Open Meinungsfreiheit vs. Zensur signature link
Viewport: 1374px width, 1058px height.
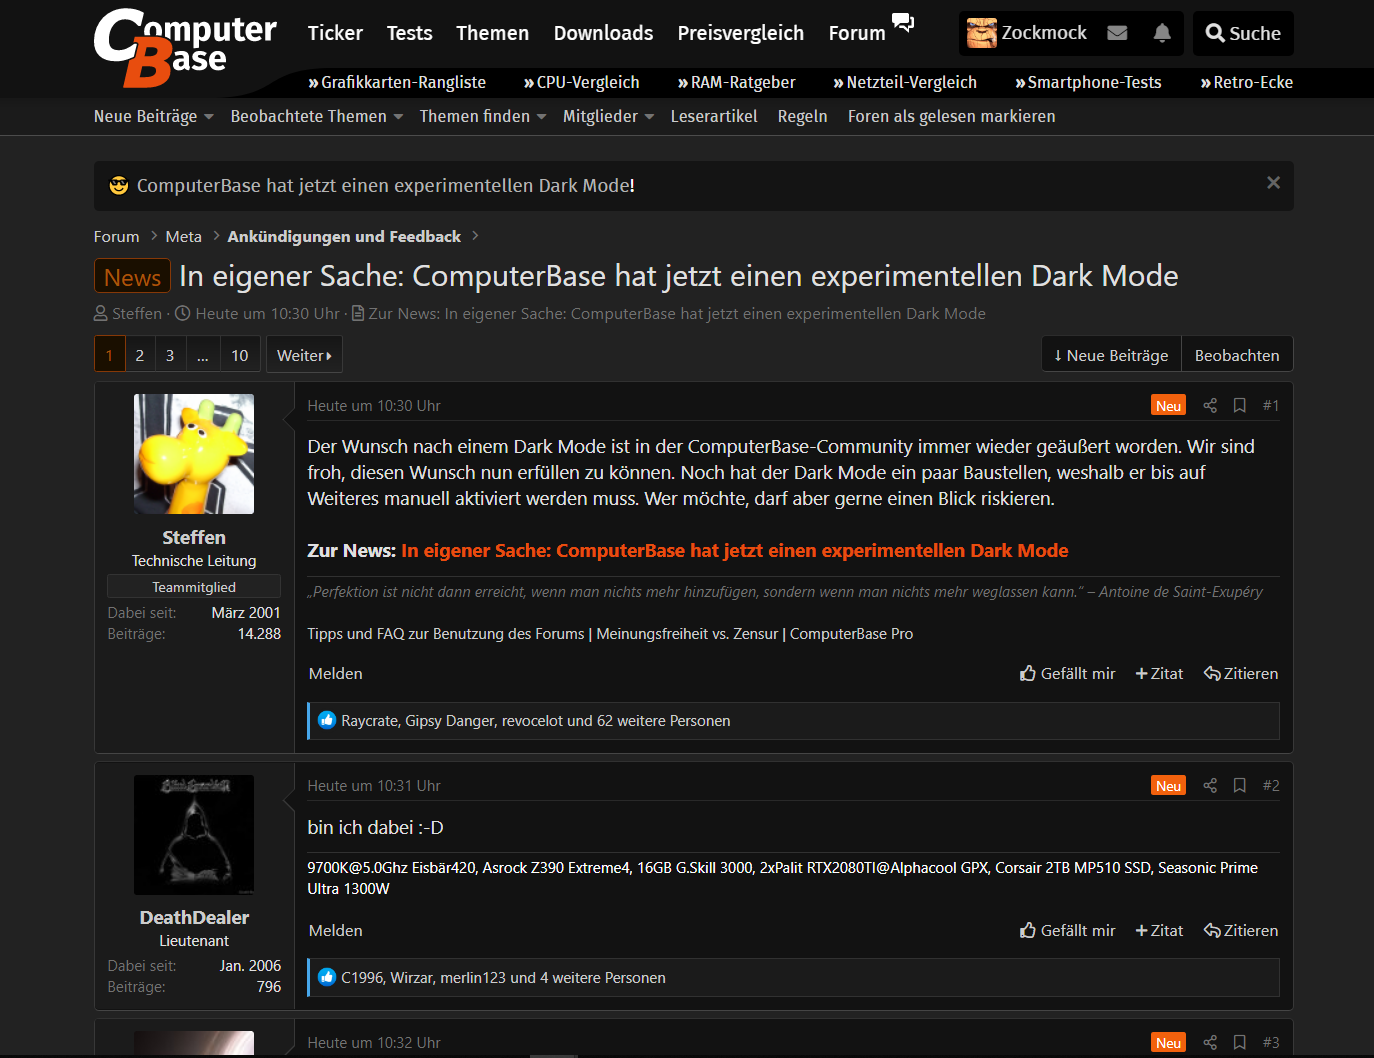coord(687,633)
